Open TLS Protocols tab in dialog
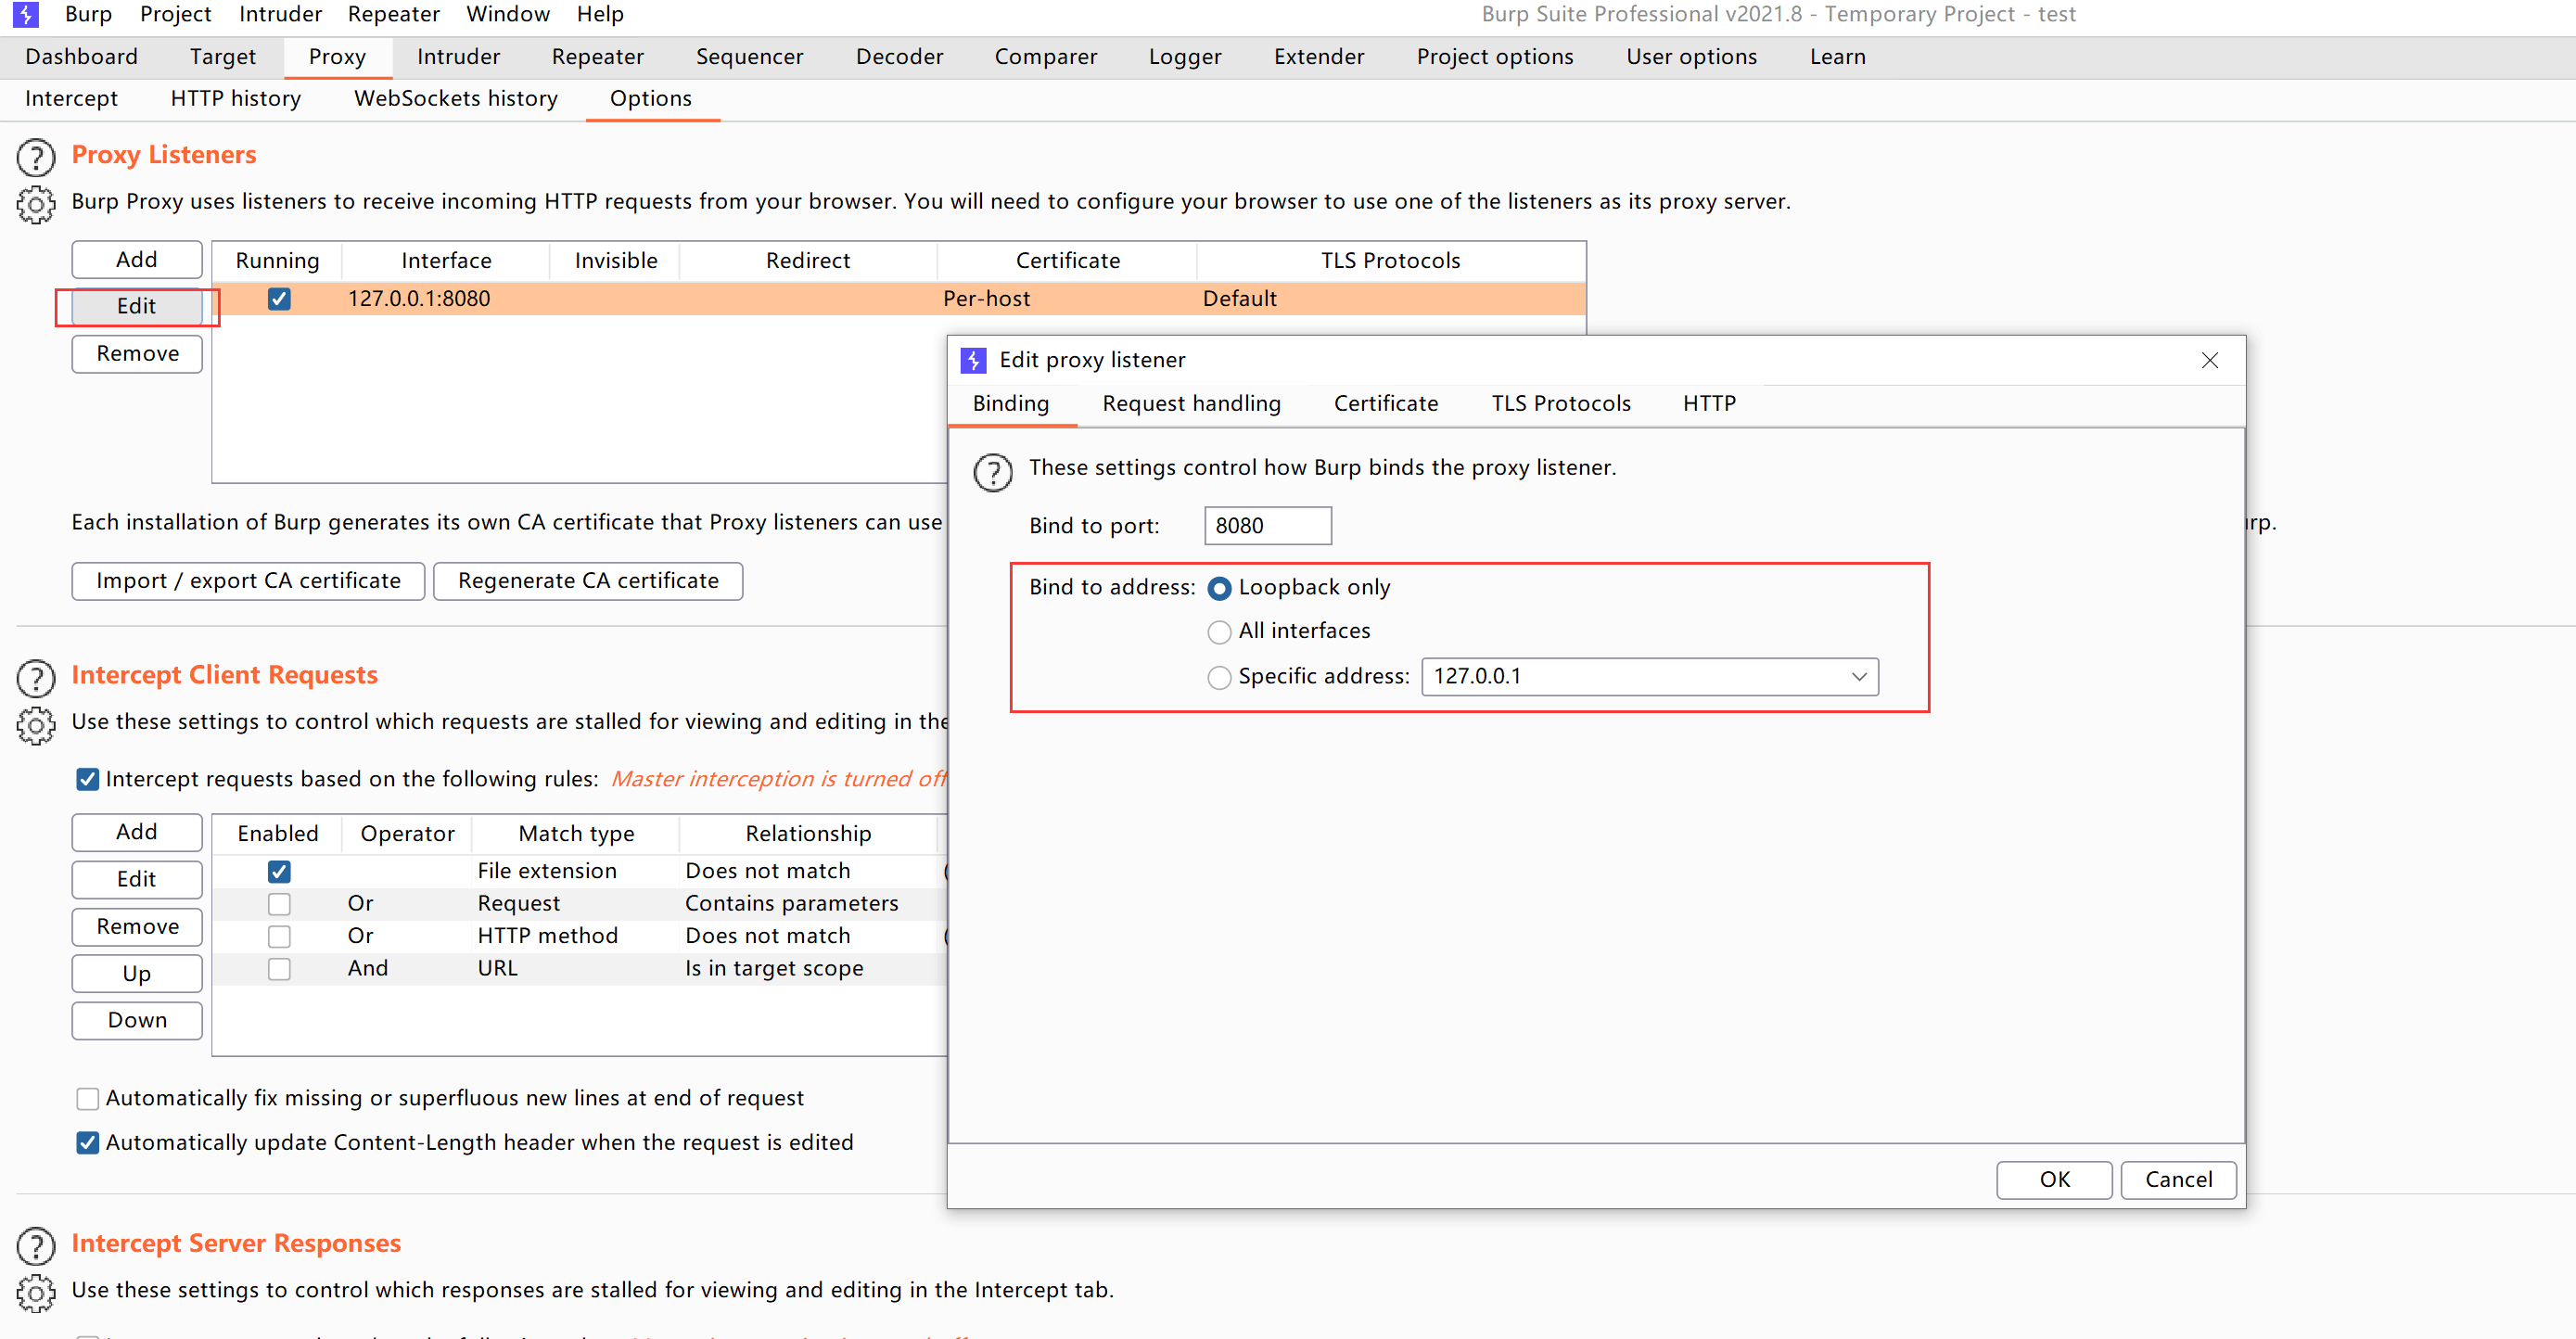The image size is (2576, 1339). point(1561,404)
